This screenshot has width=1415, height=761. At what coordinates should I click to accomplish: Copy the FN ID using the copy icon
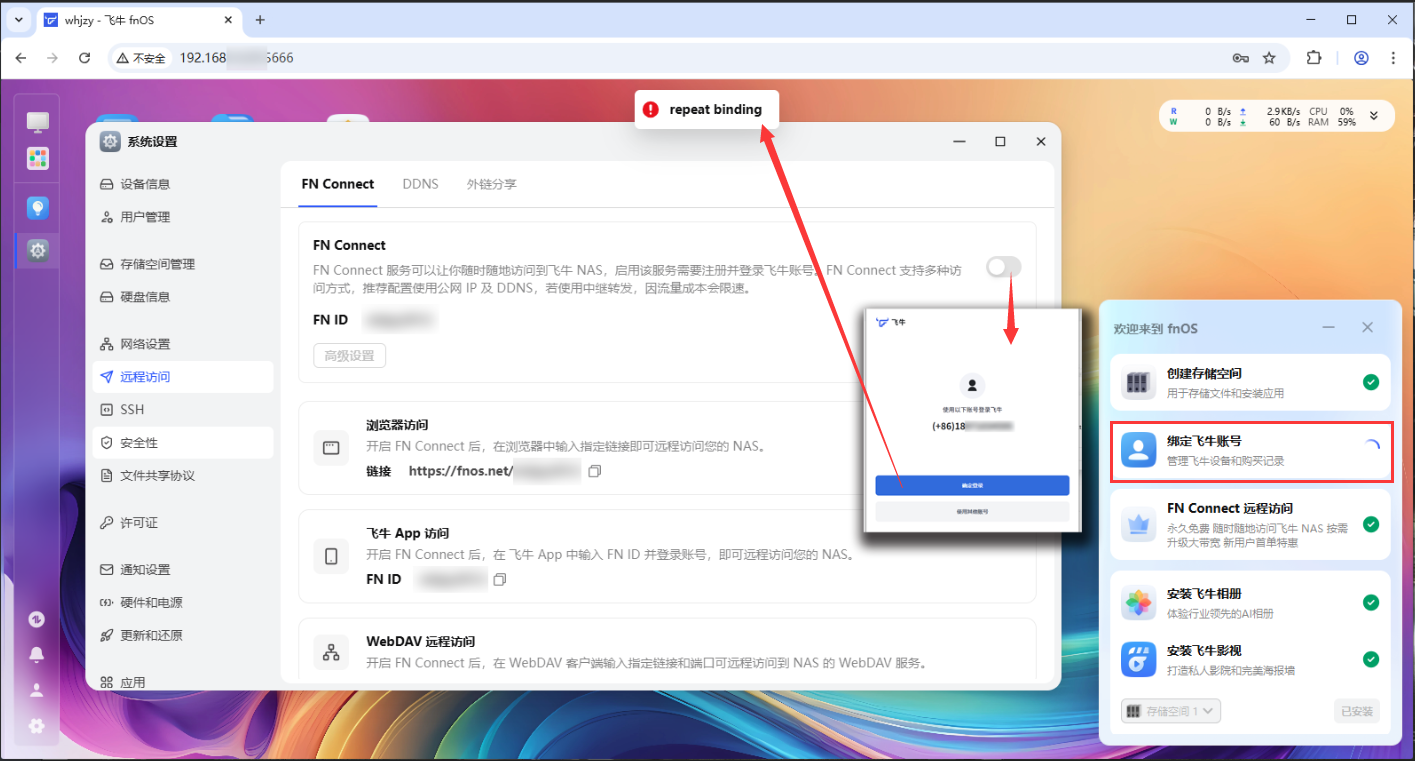(x=500, y=579)
